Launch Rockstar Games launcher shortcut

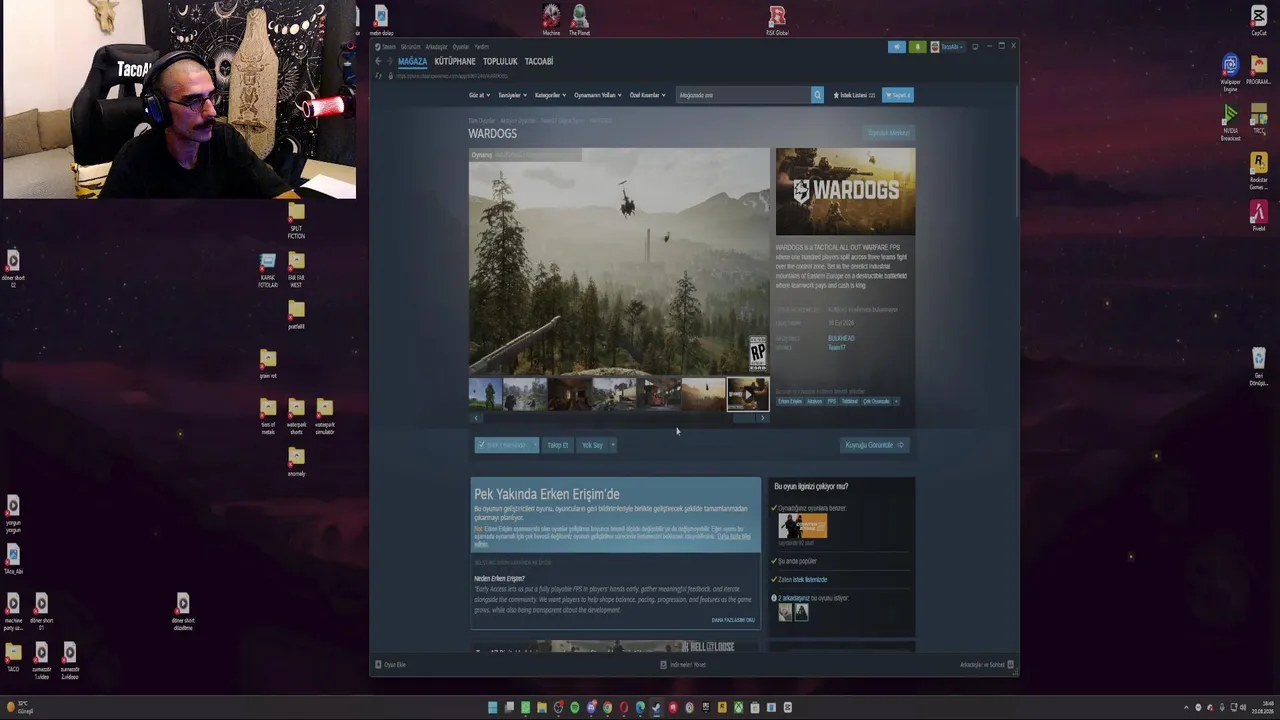[x=1259, y=171]
